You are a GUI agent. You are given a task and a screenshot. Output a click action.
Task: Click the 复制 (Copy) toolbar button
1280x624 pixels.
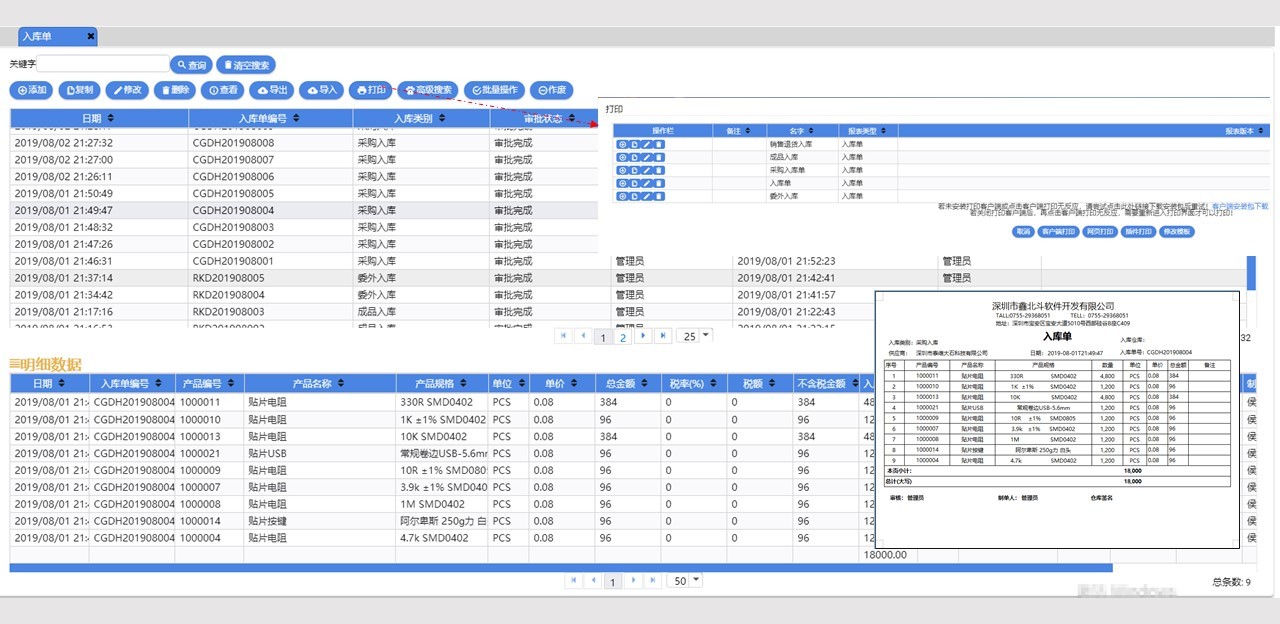(79, 90)
